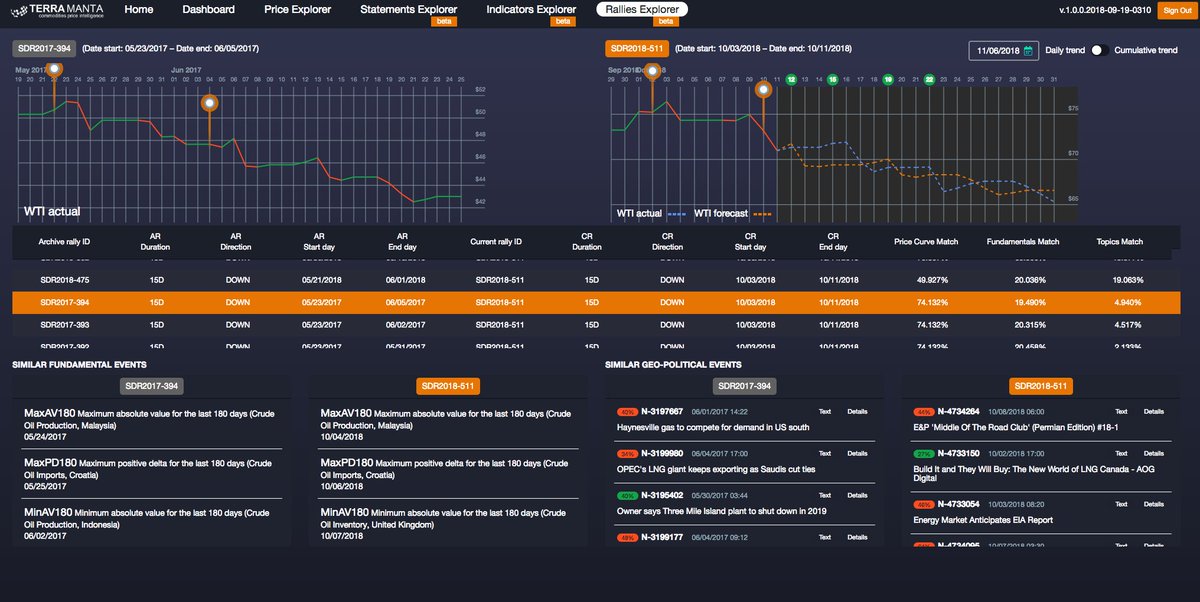This screenshot has height=602, width=1200.
Task: Open Details for news N-3199980
Action: coord(858,454)
